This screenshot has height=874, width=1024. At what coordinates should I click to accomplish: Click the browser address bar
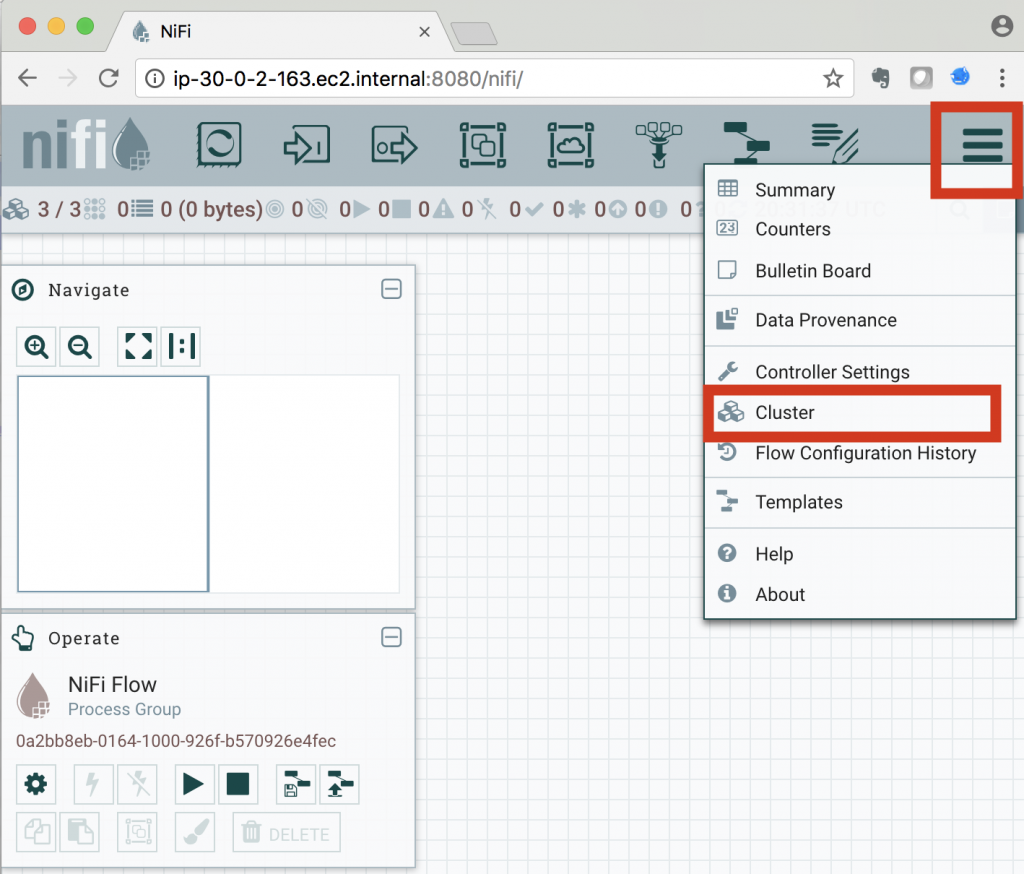point(450,76)
